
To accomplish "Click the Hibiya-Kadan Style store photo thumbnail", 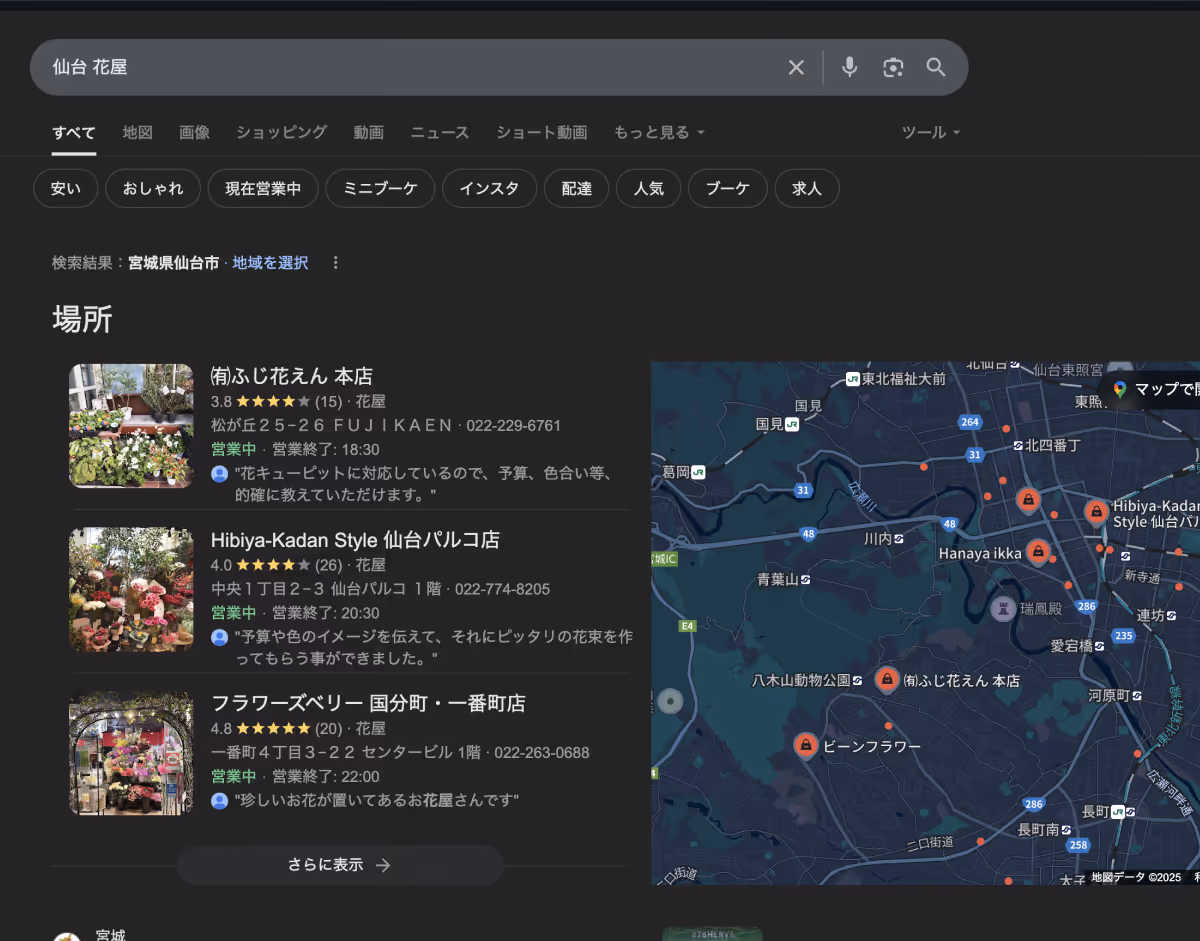I will tap(131, 590).
